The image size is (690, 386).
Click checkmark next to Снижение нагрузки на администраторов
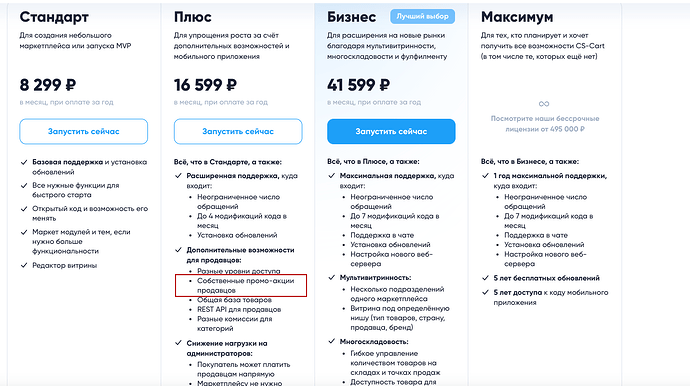tap(178, 343)
